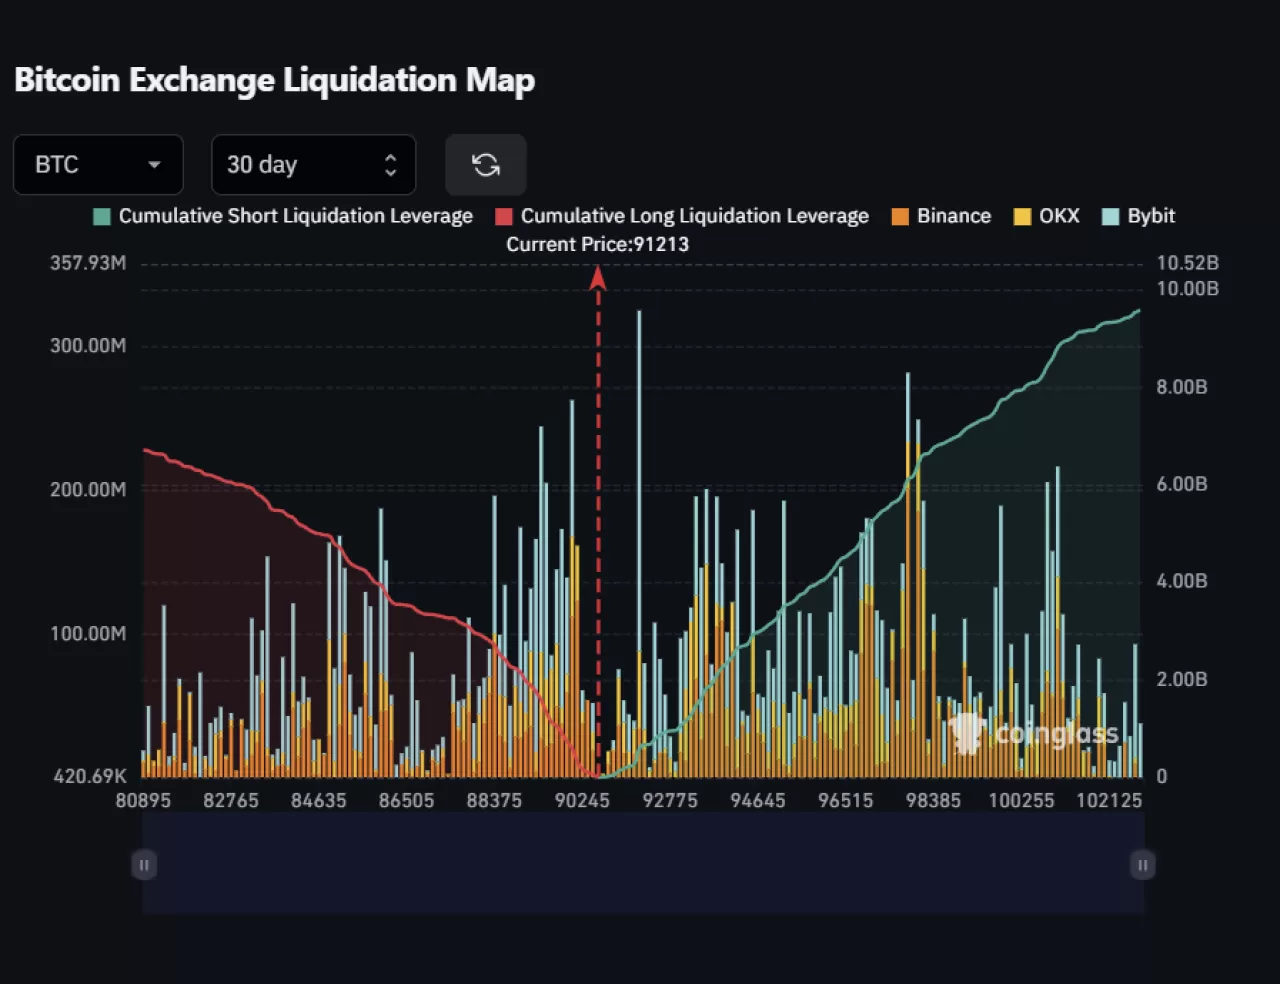Click the right zoom range slider handle
Viewport: 1280px width, 984px height.
(x=1142, y=865)
